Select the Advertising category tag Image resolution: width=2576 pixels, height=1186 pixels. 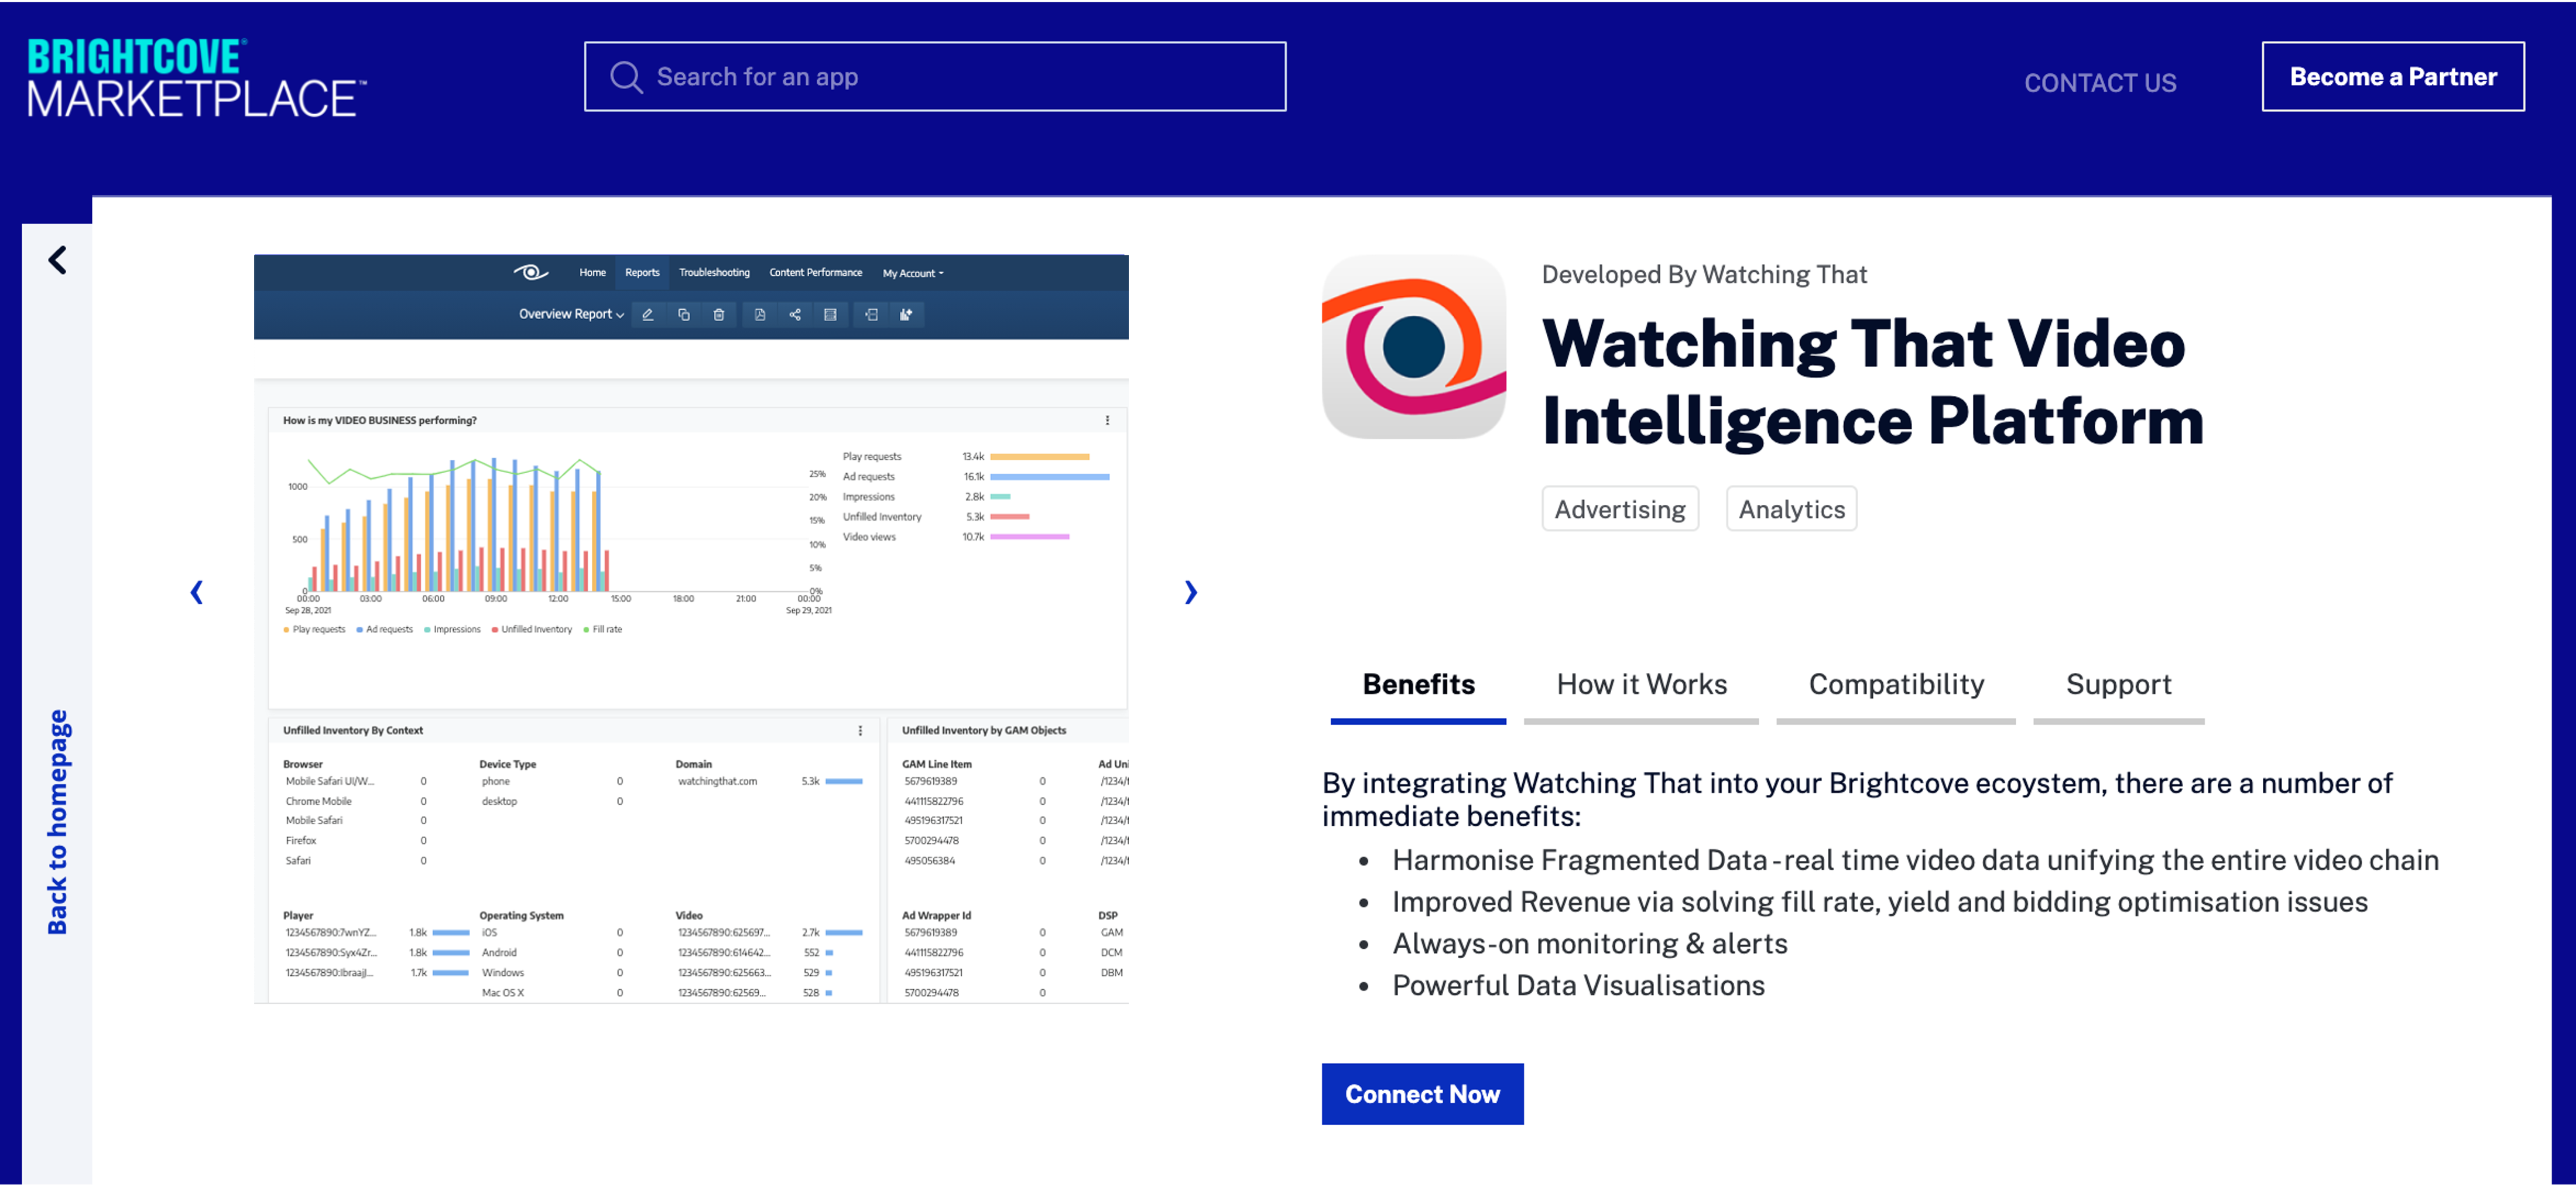[1620, 509]
